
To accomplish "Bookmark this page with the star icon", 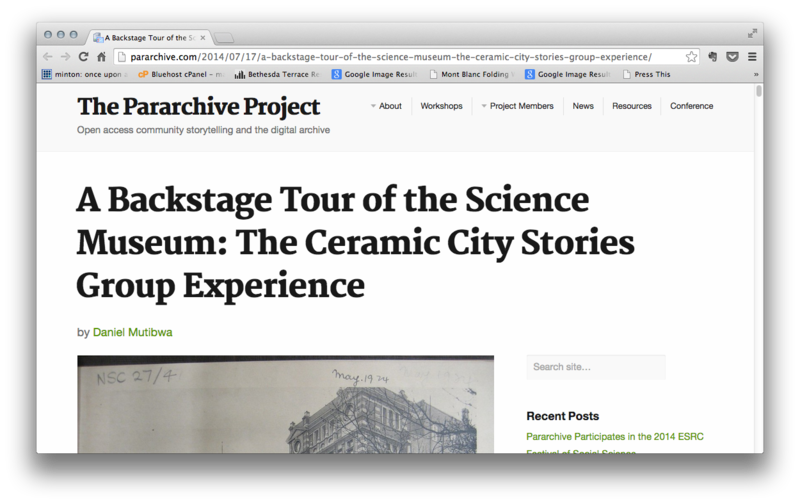I will click(691, 57).
